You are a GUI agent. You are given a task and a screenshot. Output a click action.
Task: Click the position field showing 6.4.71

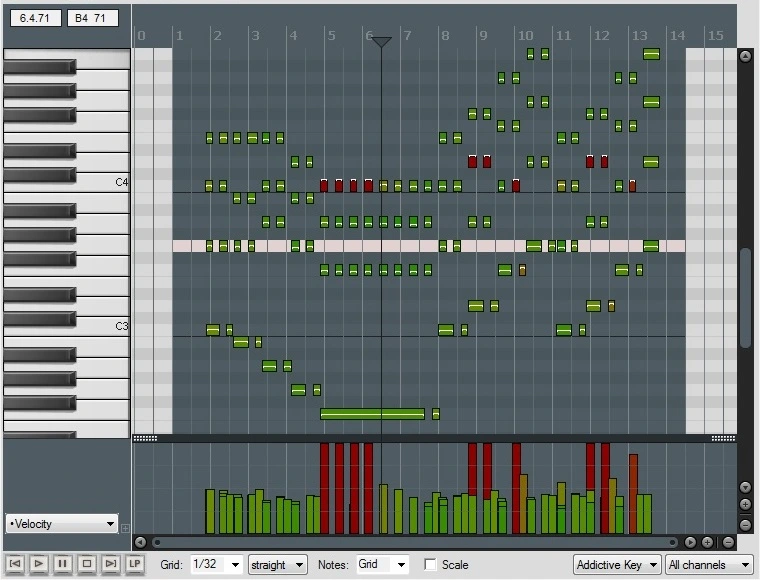coord(35,18)
